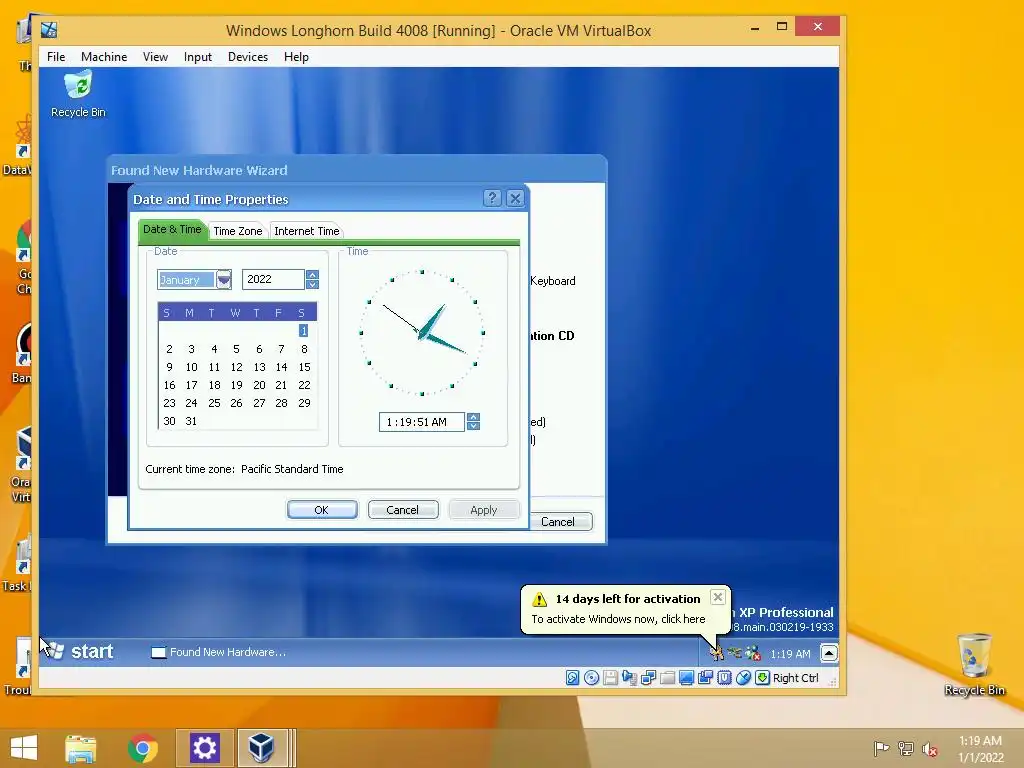Open the Recycle Bin inside the Longhorn VM
This screenshot has width=1024, height=768.
coord(78,95)
